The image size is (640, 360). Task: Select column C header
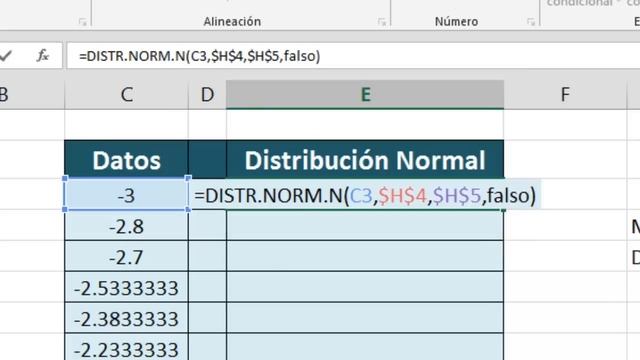pos(127,95)
